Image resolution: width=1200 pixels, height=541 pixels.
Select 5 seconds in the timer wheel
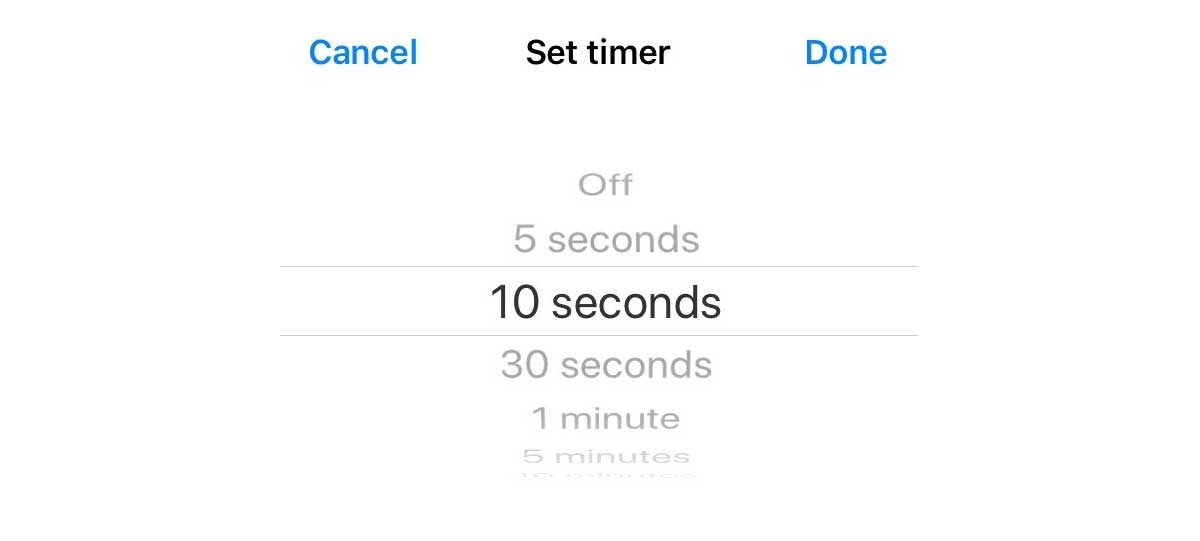point(606,239)
